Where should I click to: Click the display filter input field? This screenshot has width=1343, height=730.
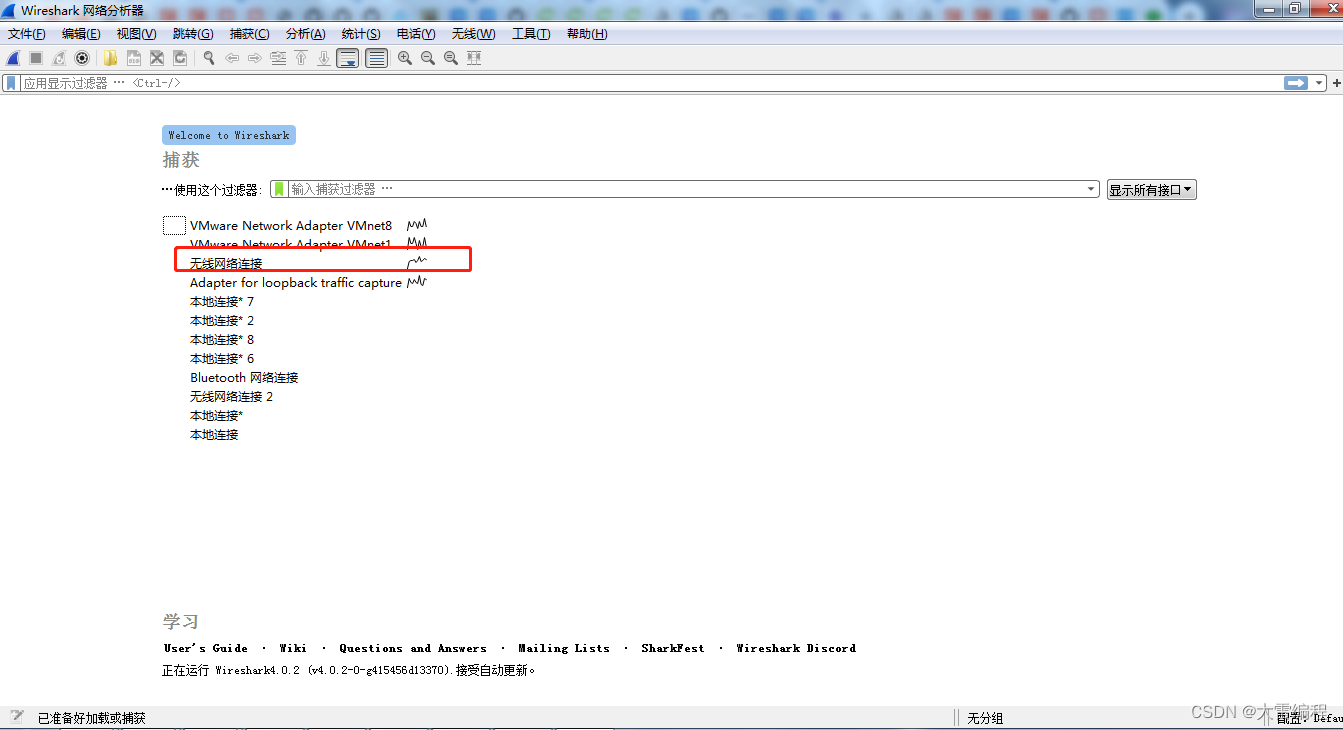click(650, 83)
